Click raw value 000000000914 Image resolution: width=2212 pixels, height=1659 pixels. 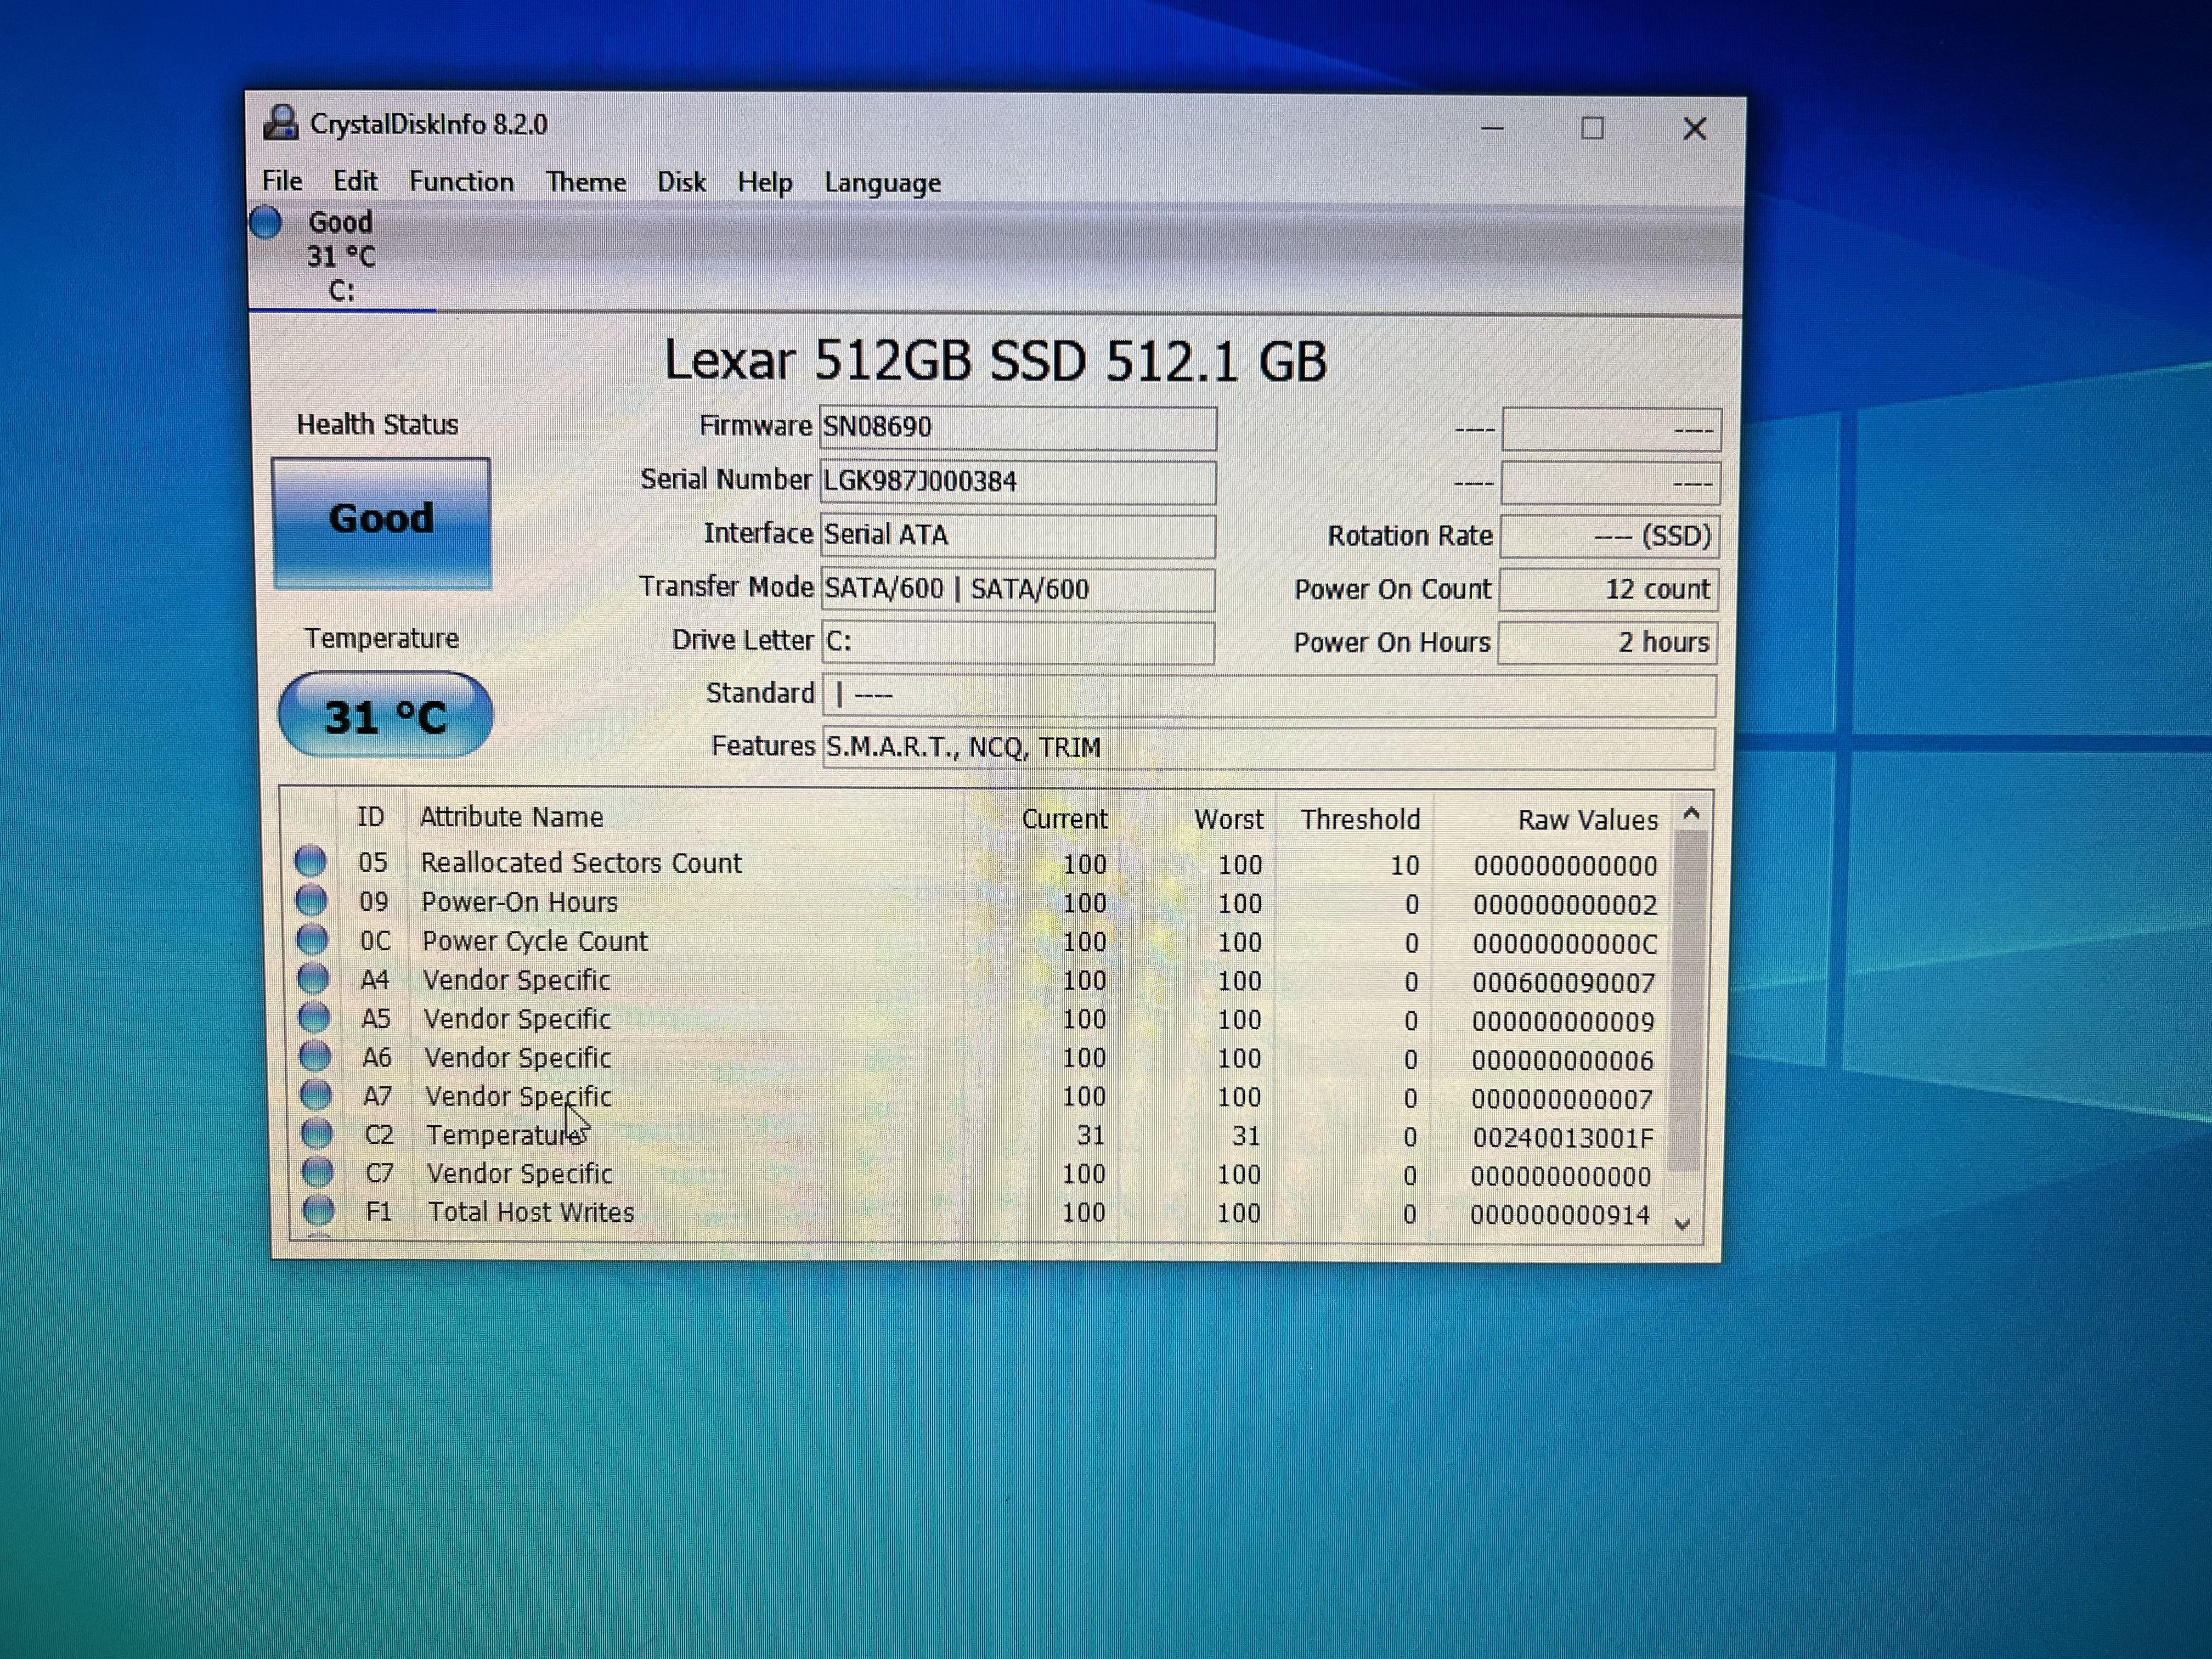(x=1560, y=1215)
